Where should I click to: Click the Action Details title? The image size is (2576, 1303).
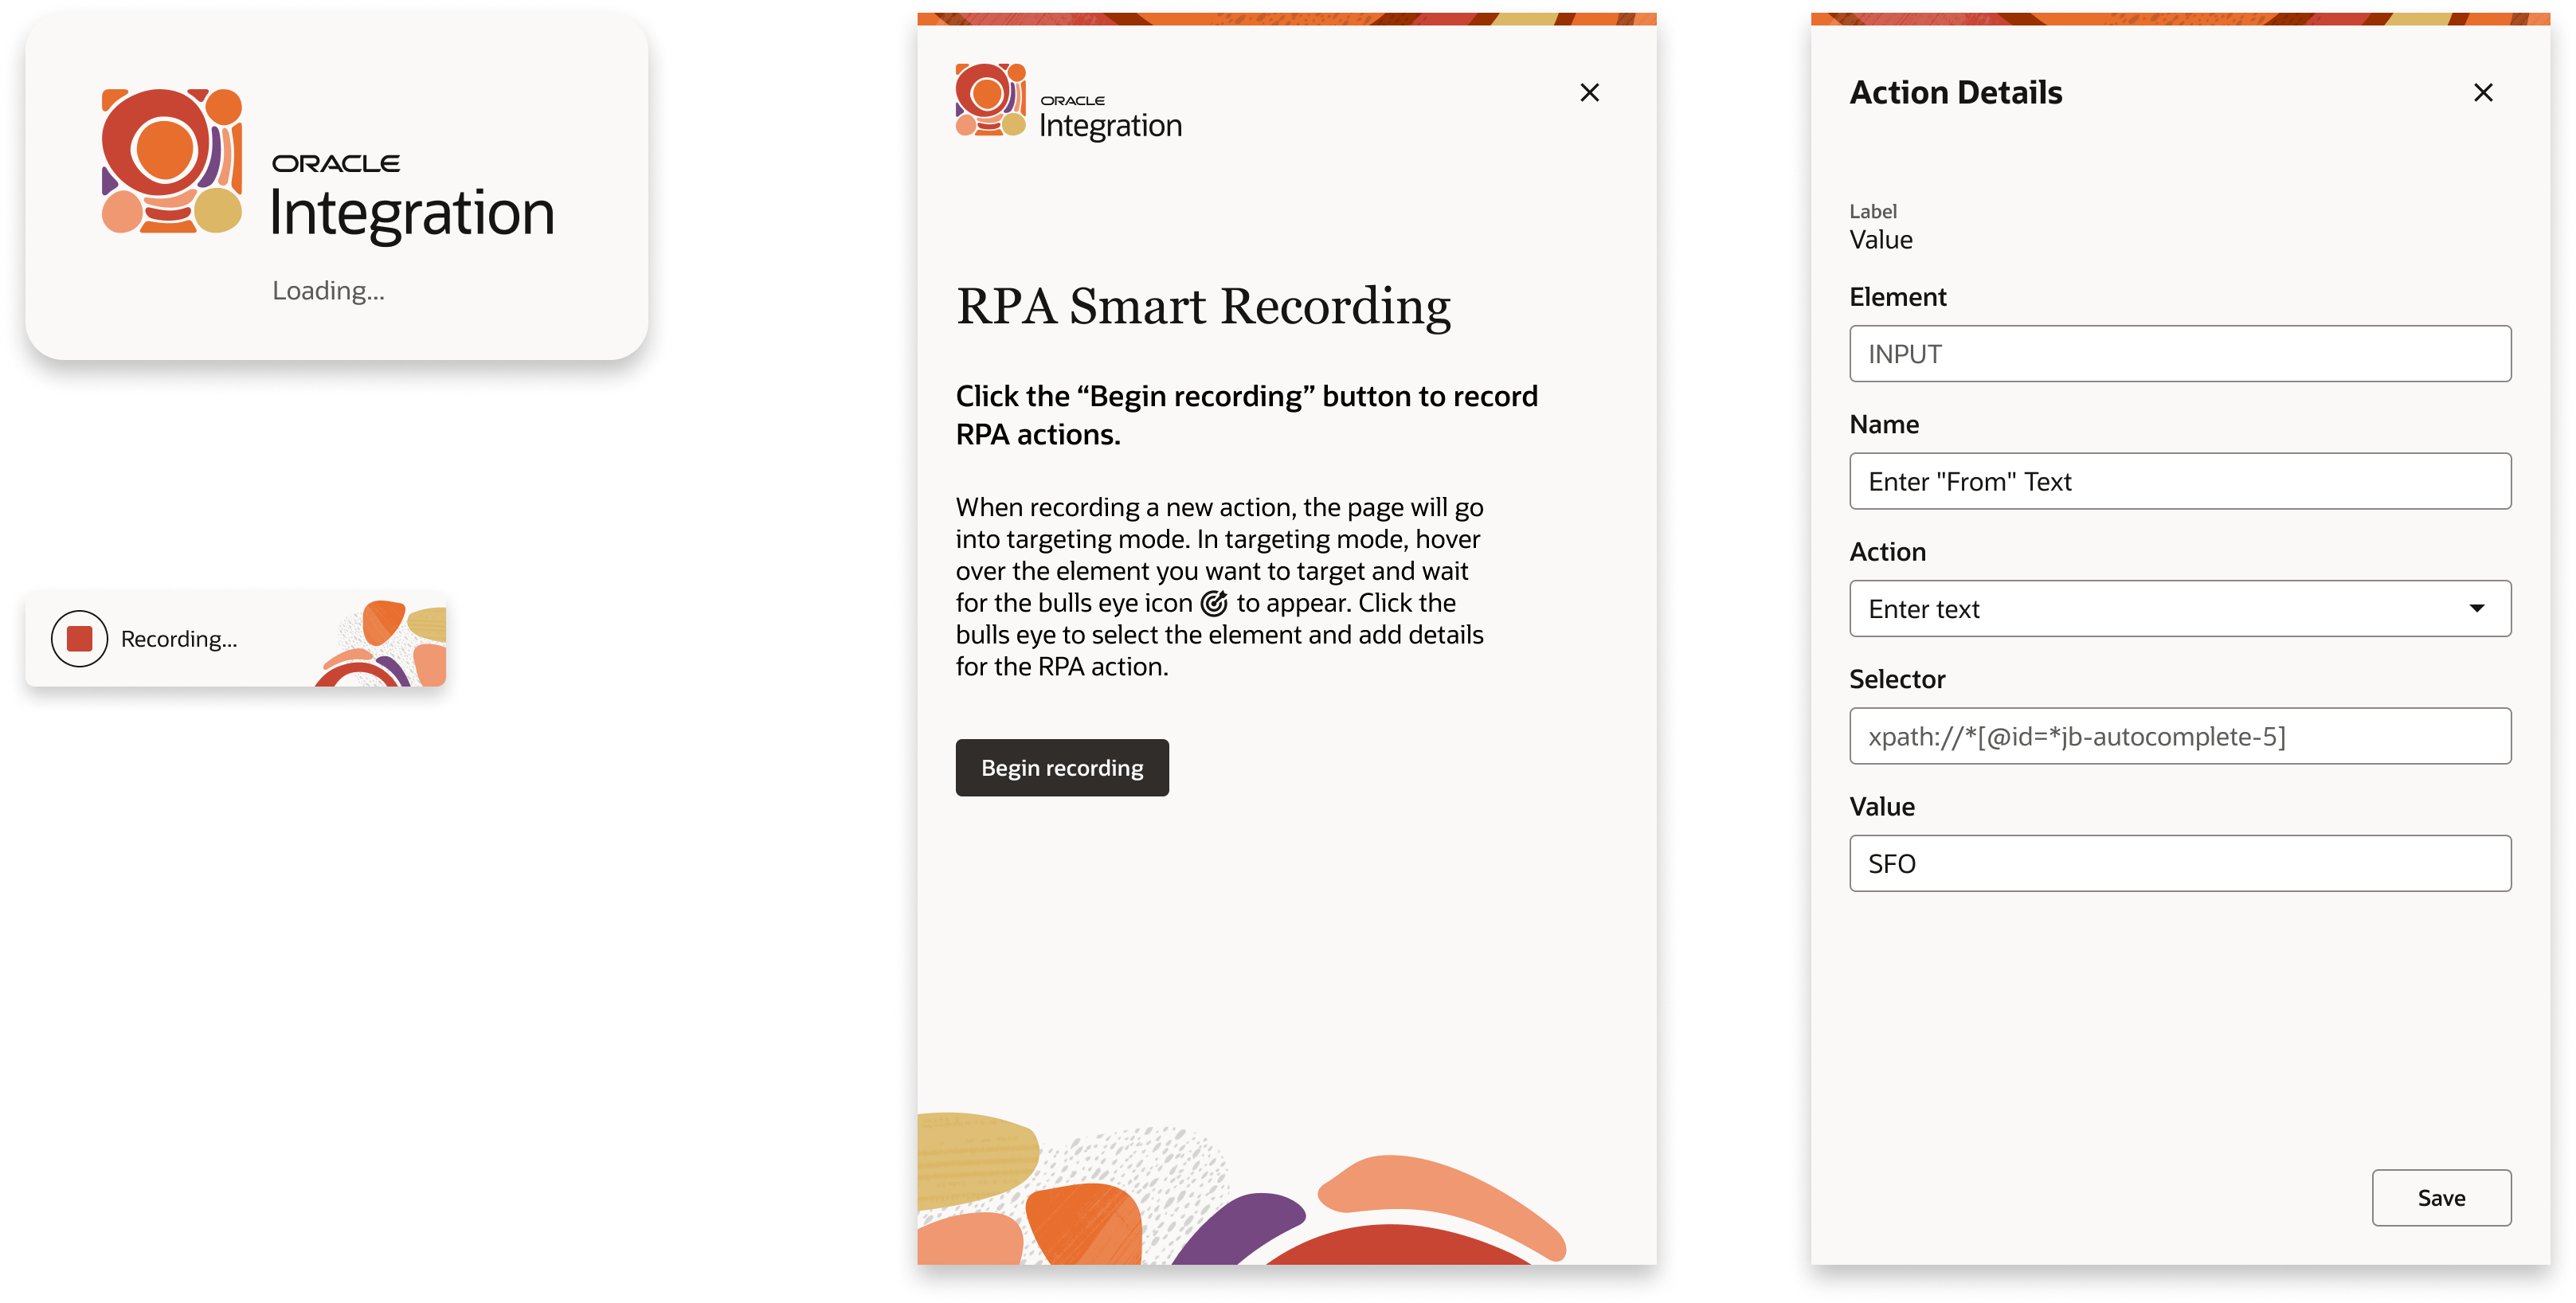point(1955,93)
